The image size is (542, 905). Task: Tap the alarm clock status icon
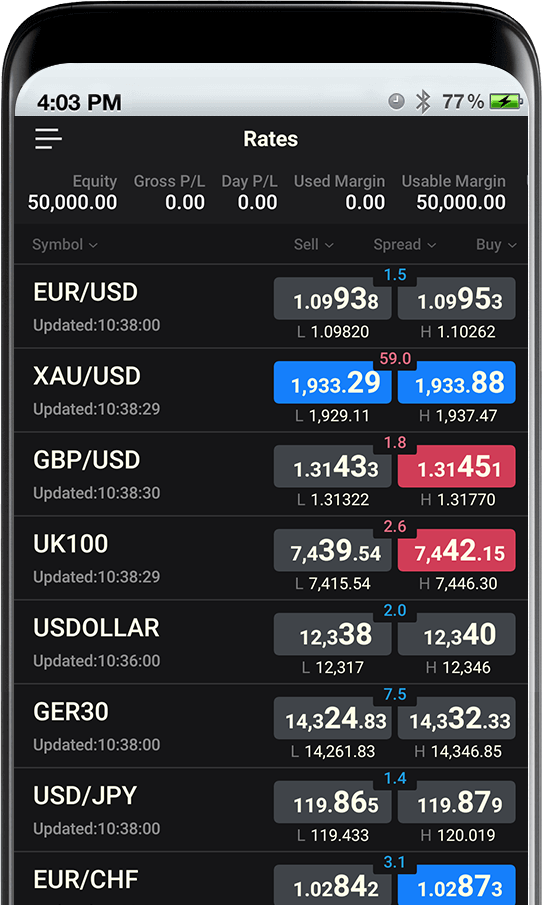click(x=396, y=102)
